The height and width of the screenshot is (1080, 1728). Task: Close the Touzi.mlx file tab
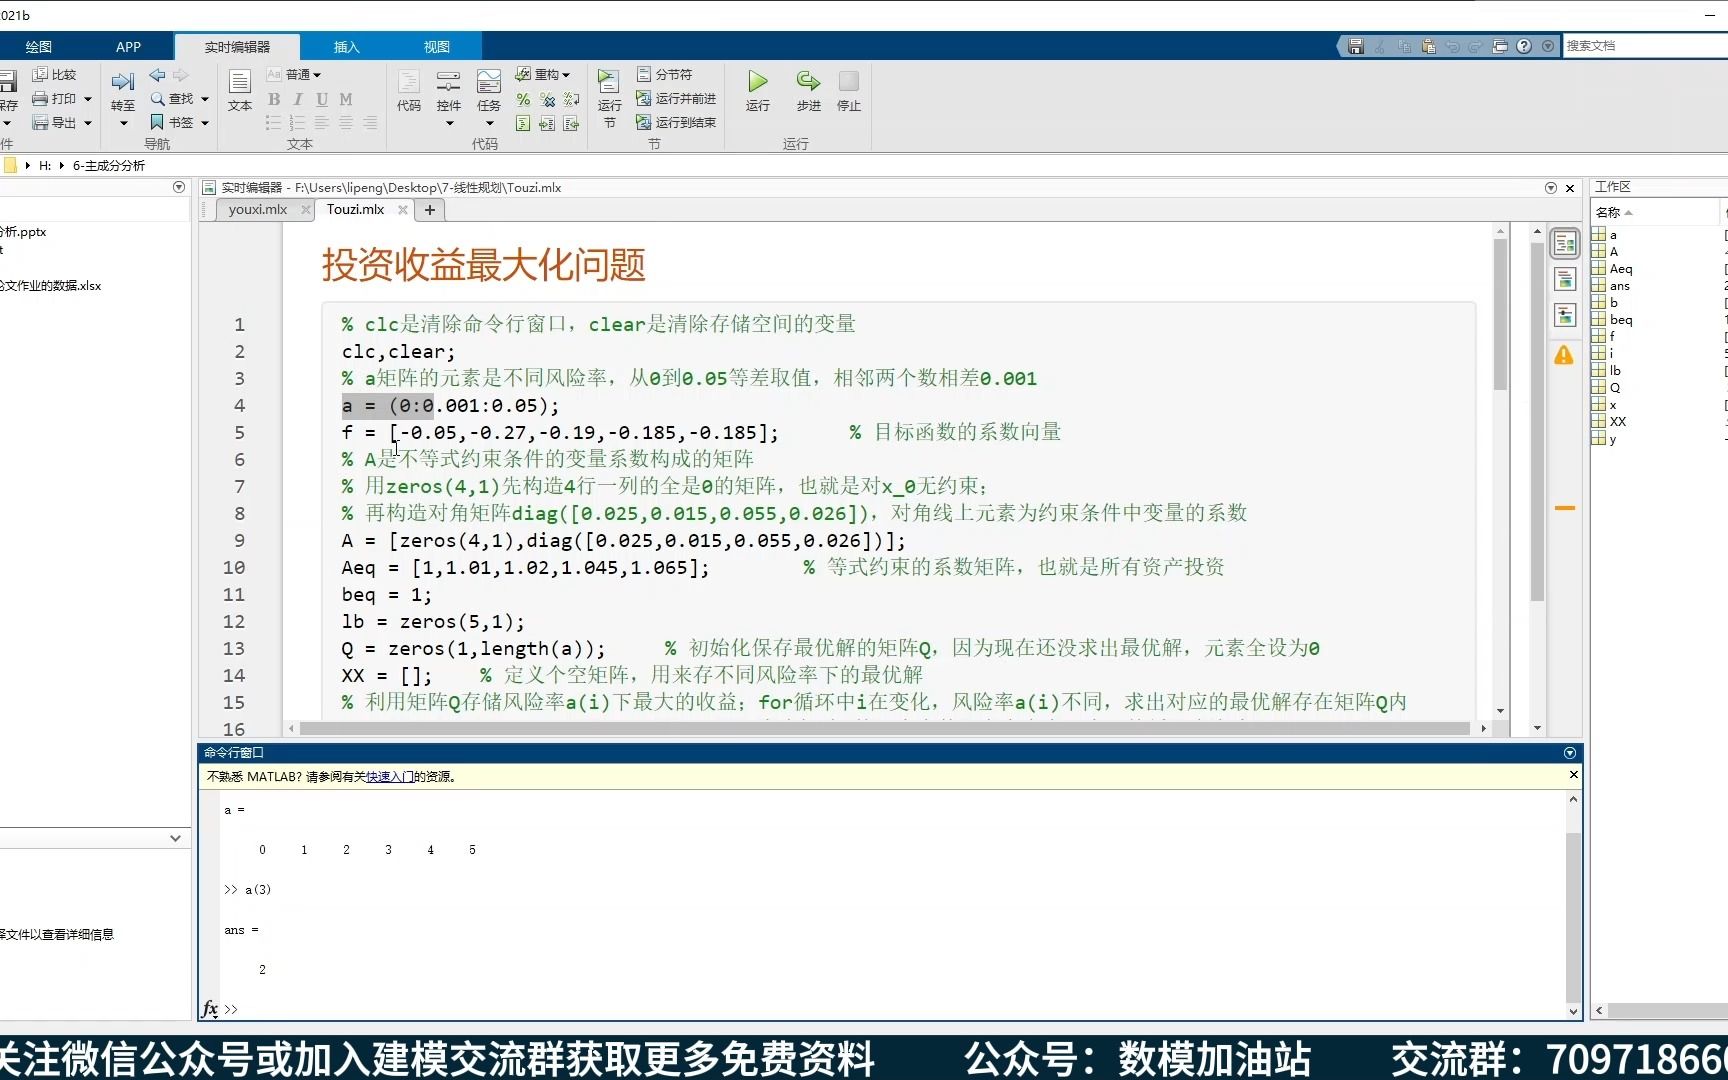click(402, 210)
